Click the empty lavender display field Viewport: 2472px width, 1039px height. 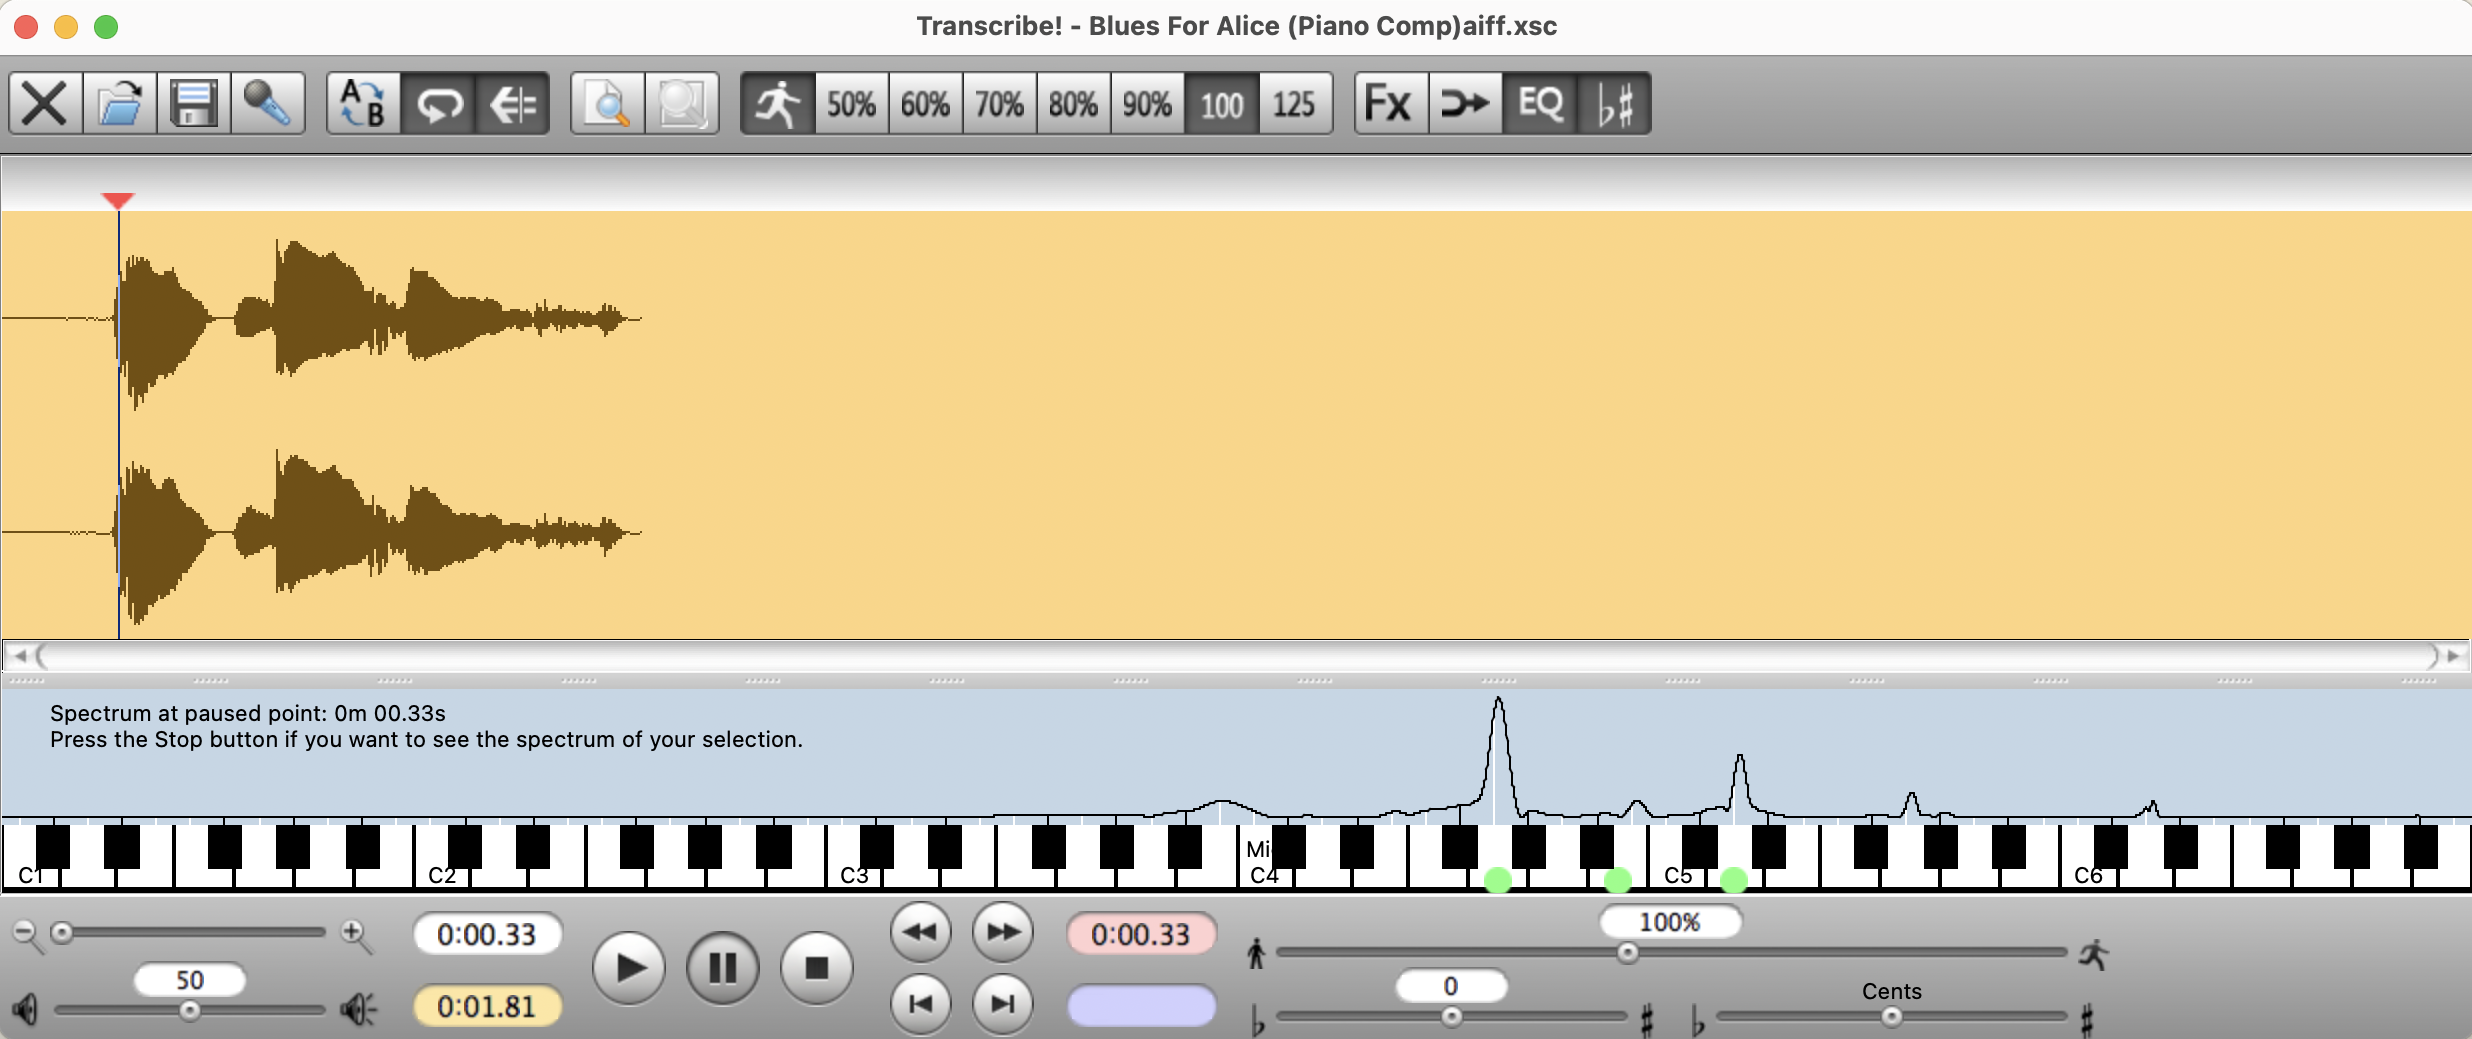click(1141, 1006)
